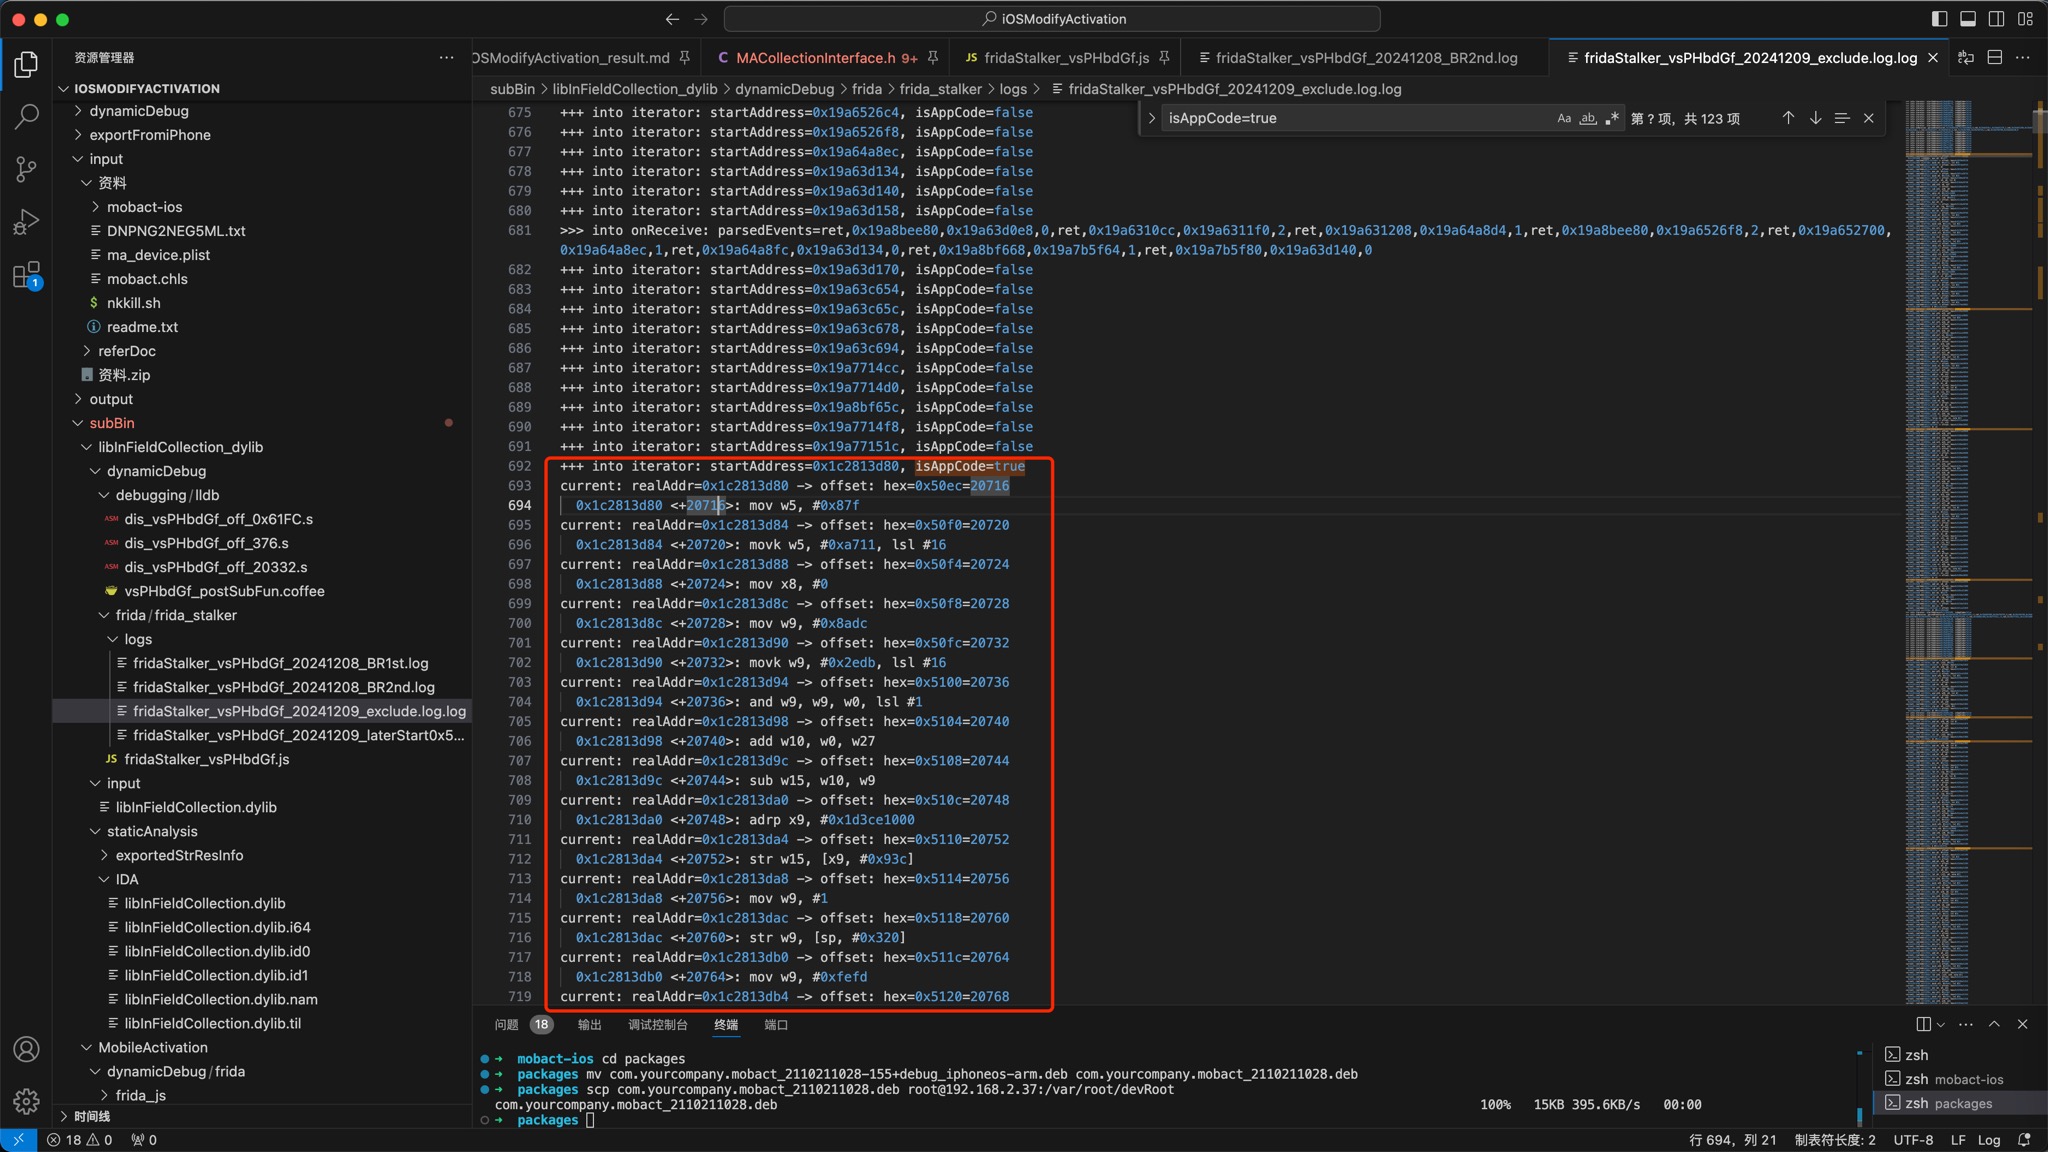Screen dimensions: 2048x1152
Task: Expand the exportedStrResInfo folder
Action: [262, 855]
